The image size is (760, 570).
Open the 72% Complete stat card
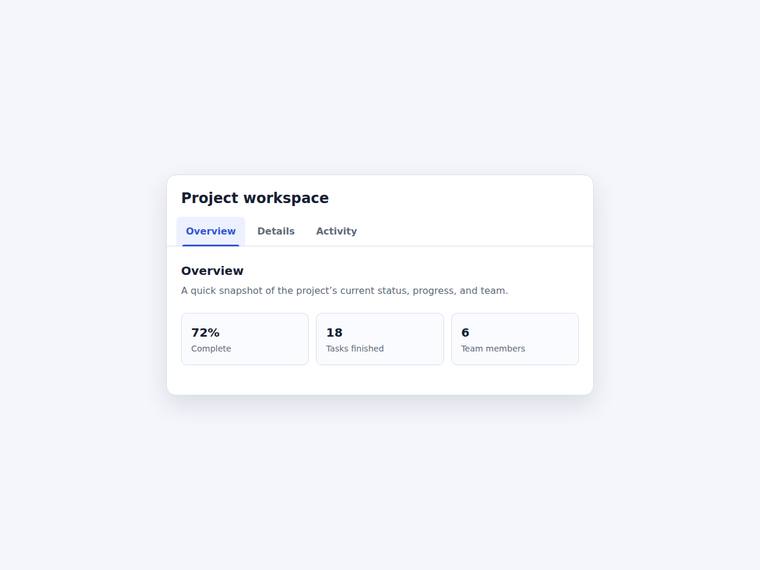[x=245, y=339]
